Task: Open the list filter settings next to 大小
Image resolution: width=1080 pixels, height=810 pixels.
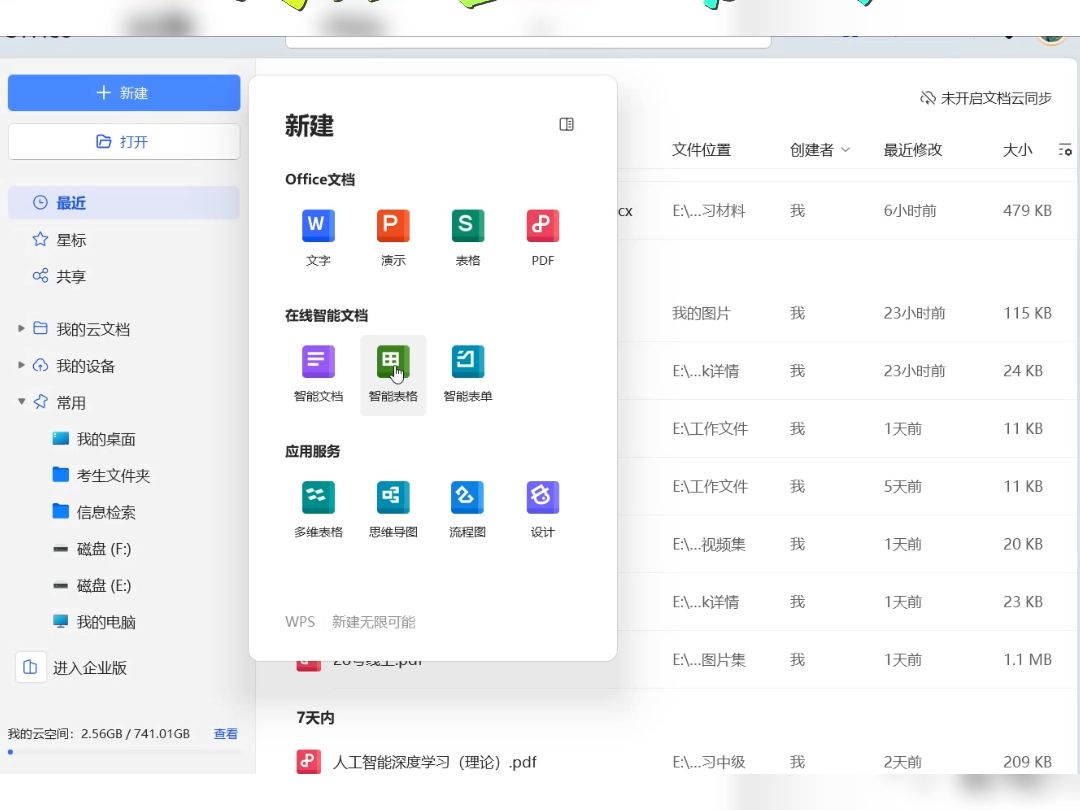Action: tap(1064, 149)
